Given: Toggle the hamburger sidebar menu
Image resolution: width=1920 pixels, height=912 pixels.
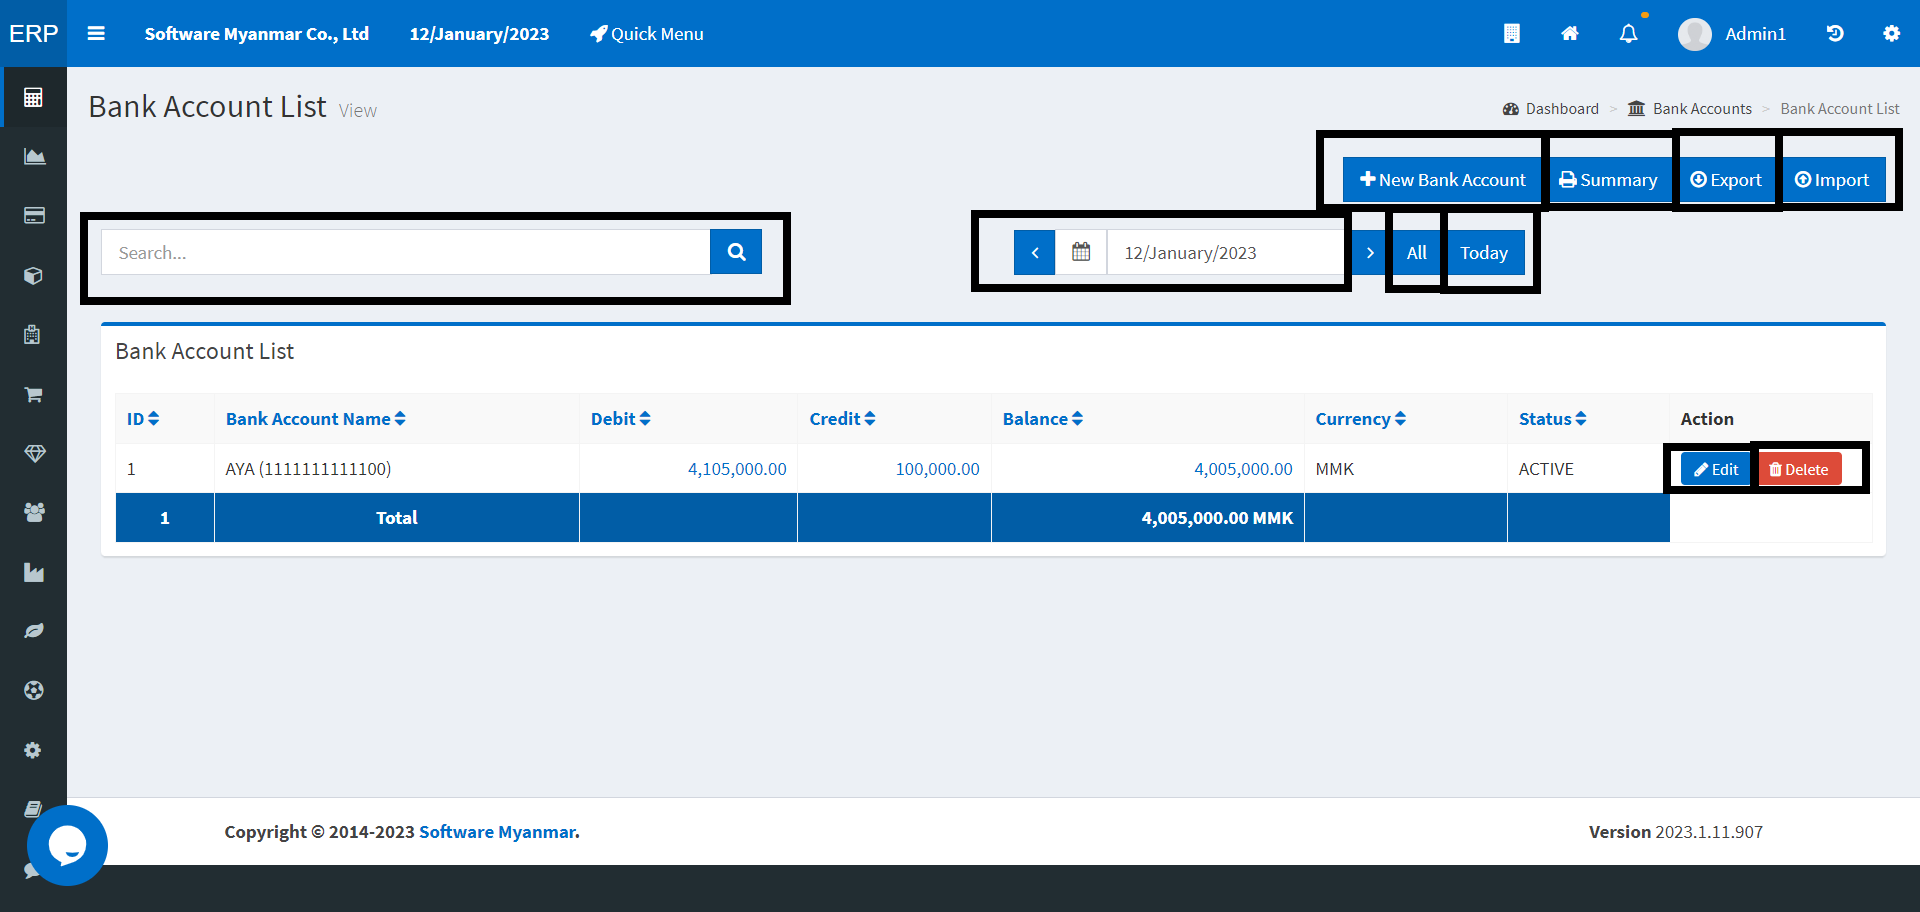Looking at the screenshot, I should click(96, 33).
